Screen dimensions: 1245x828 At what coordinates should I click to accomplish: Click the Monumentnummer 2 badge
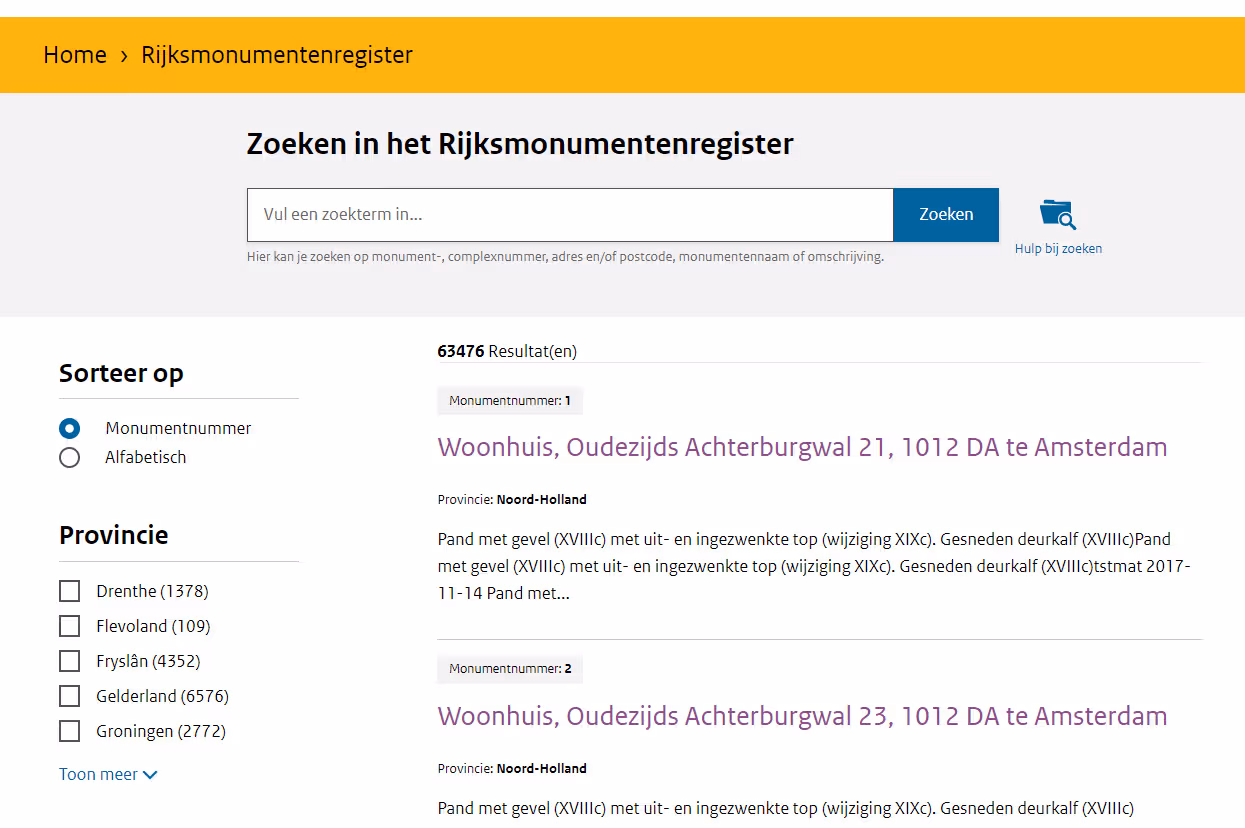pos(510,669)
